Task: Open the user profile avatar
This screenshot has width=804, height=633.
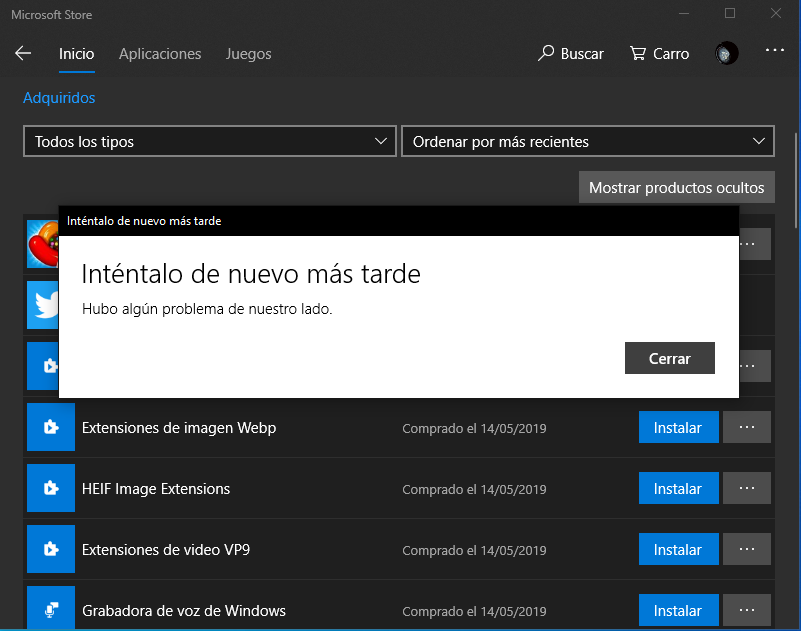Action: click(x=726, y=53)
